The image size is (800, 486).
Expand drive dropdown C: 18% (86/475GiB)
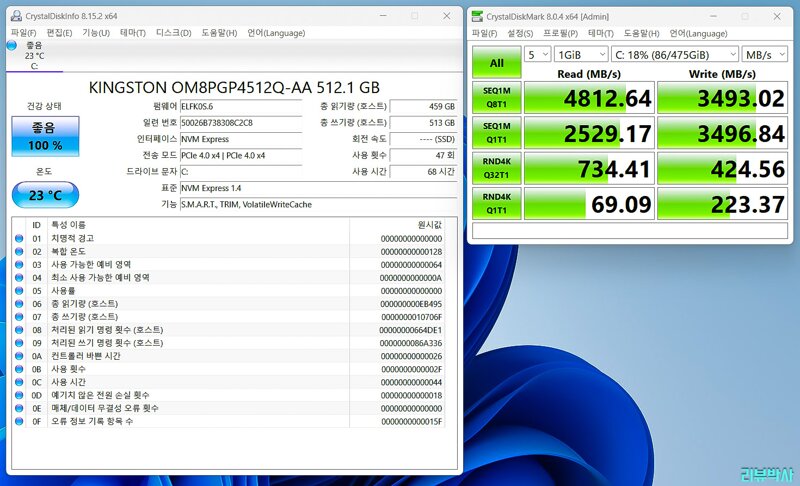[675, 54]
